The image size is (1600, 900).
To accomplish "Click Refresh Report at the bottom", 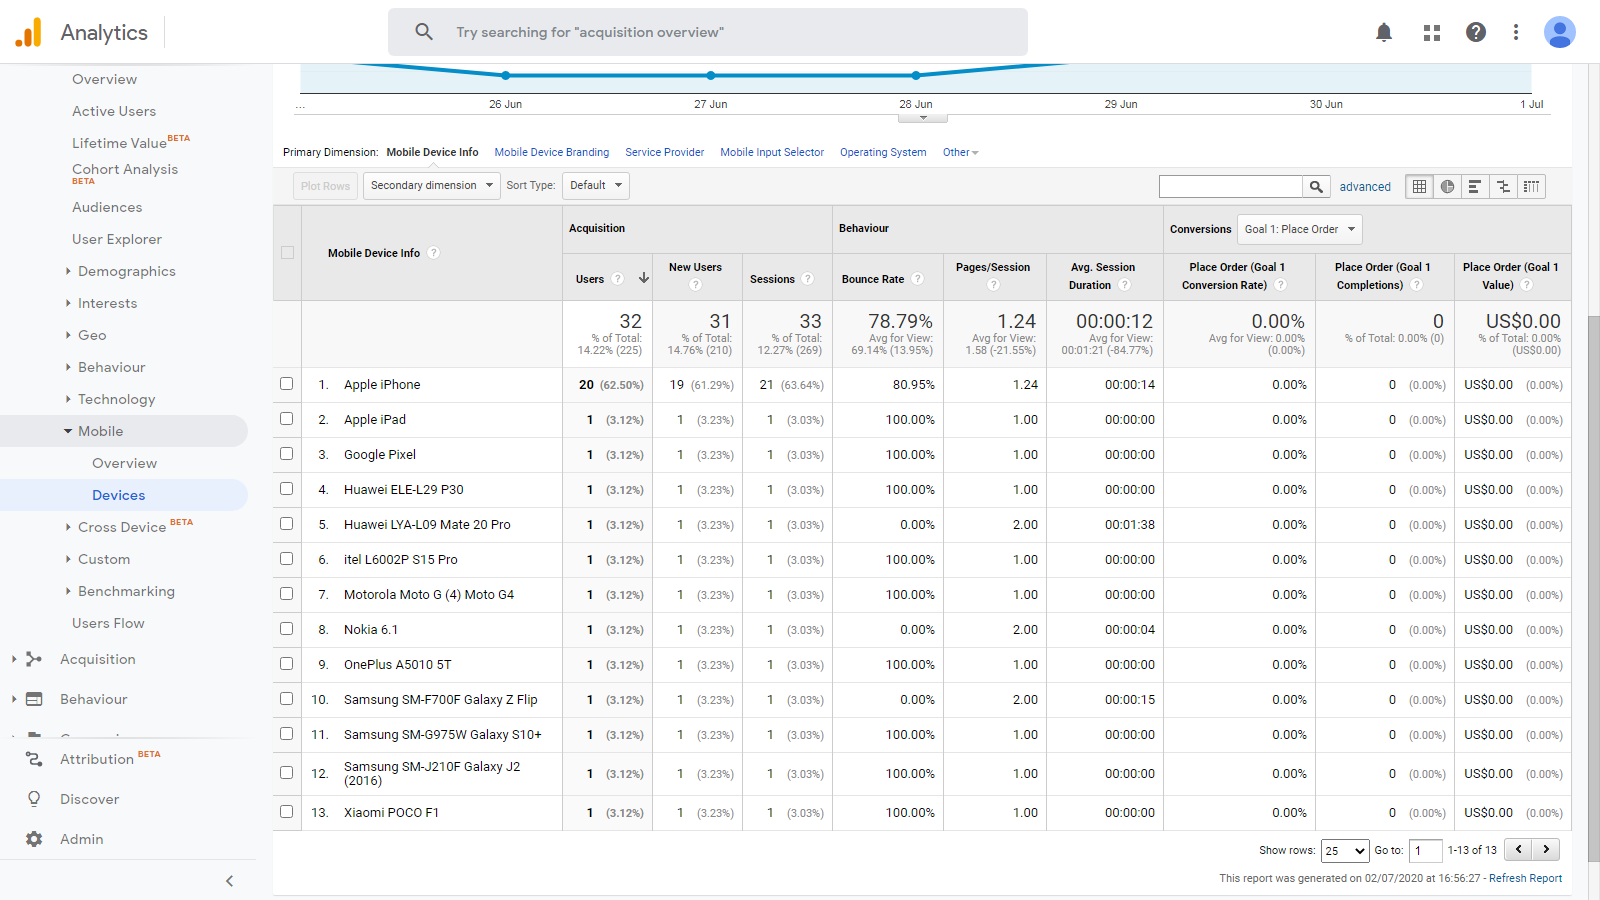I will (x=1525, y=878).
